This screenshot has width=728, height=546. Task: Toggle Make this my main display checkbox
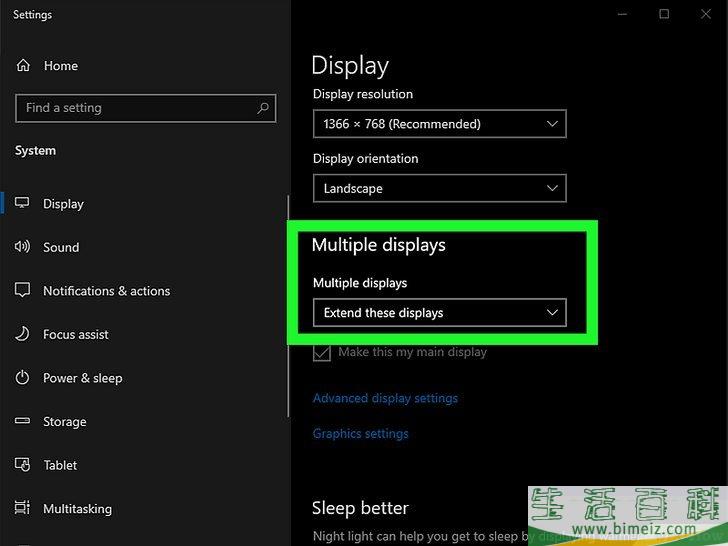pyautogui.click(x=322, y=352)
